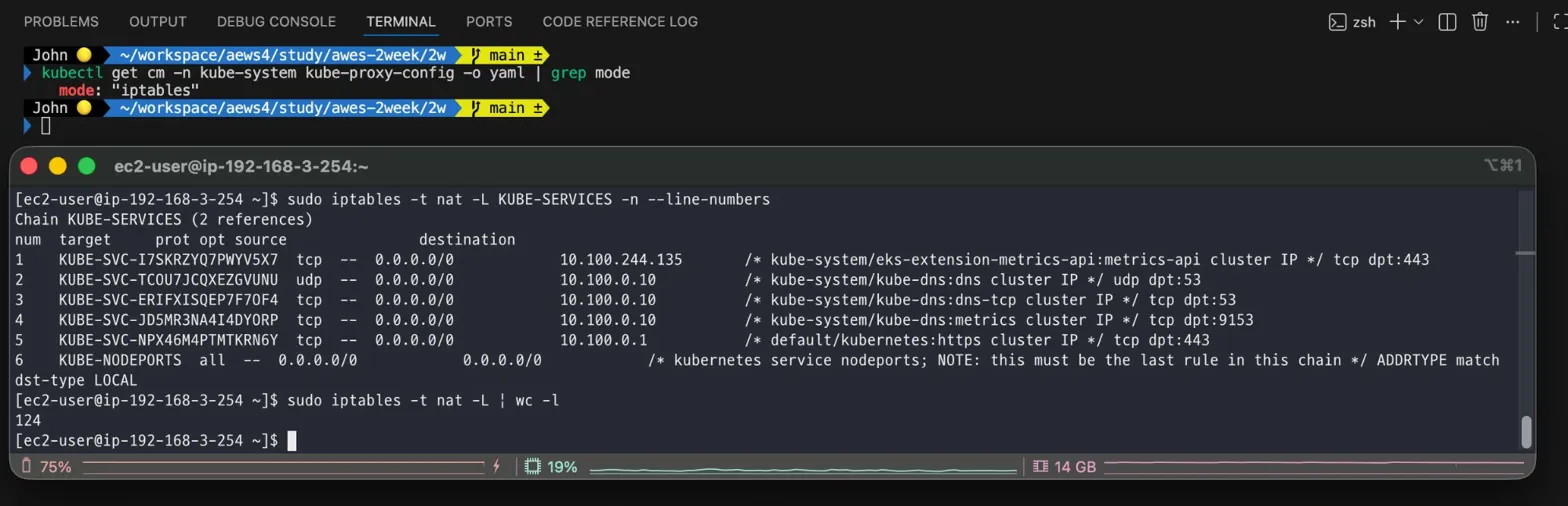Screen dimensions: 1568x506
Task: Select the TERMINAL tab
Action: point(401,21)
